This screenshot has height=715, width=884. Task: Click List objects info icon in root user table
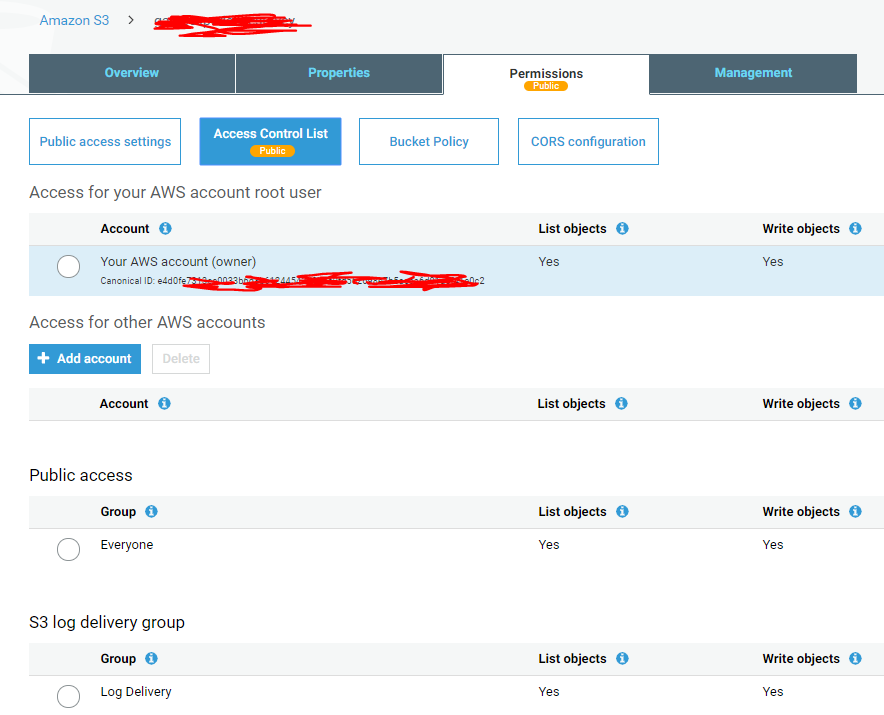click(x=622, y=229)
